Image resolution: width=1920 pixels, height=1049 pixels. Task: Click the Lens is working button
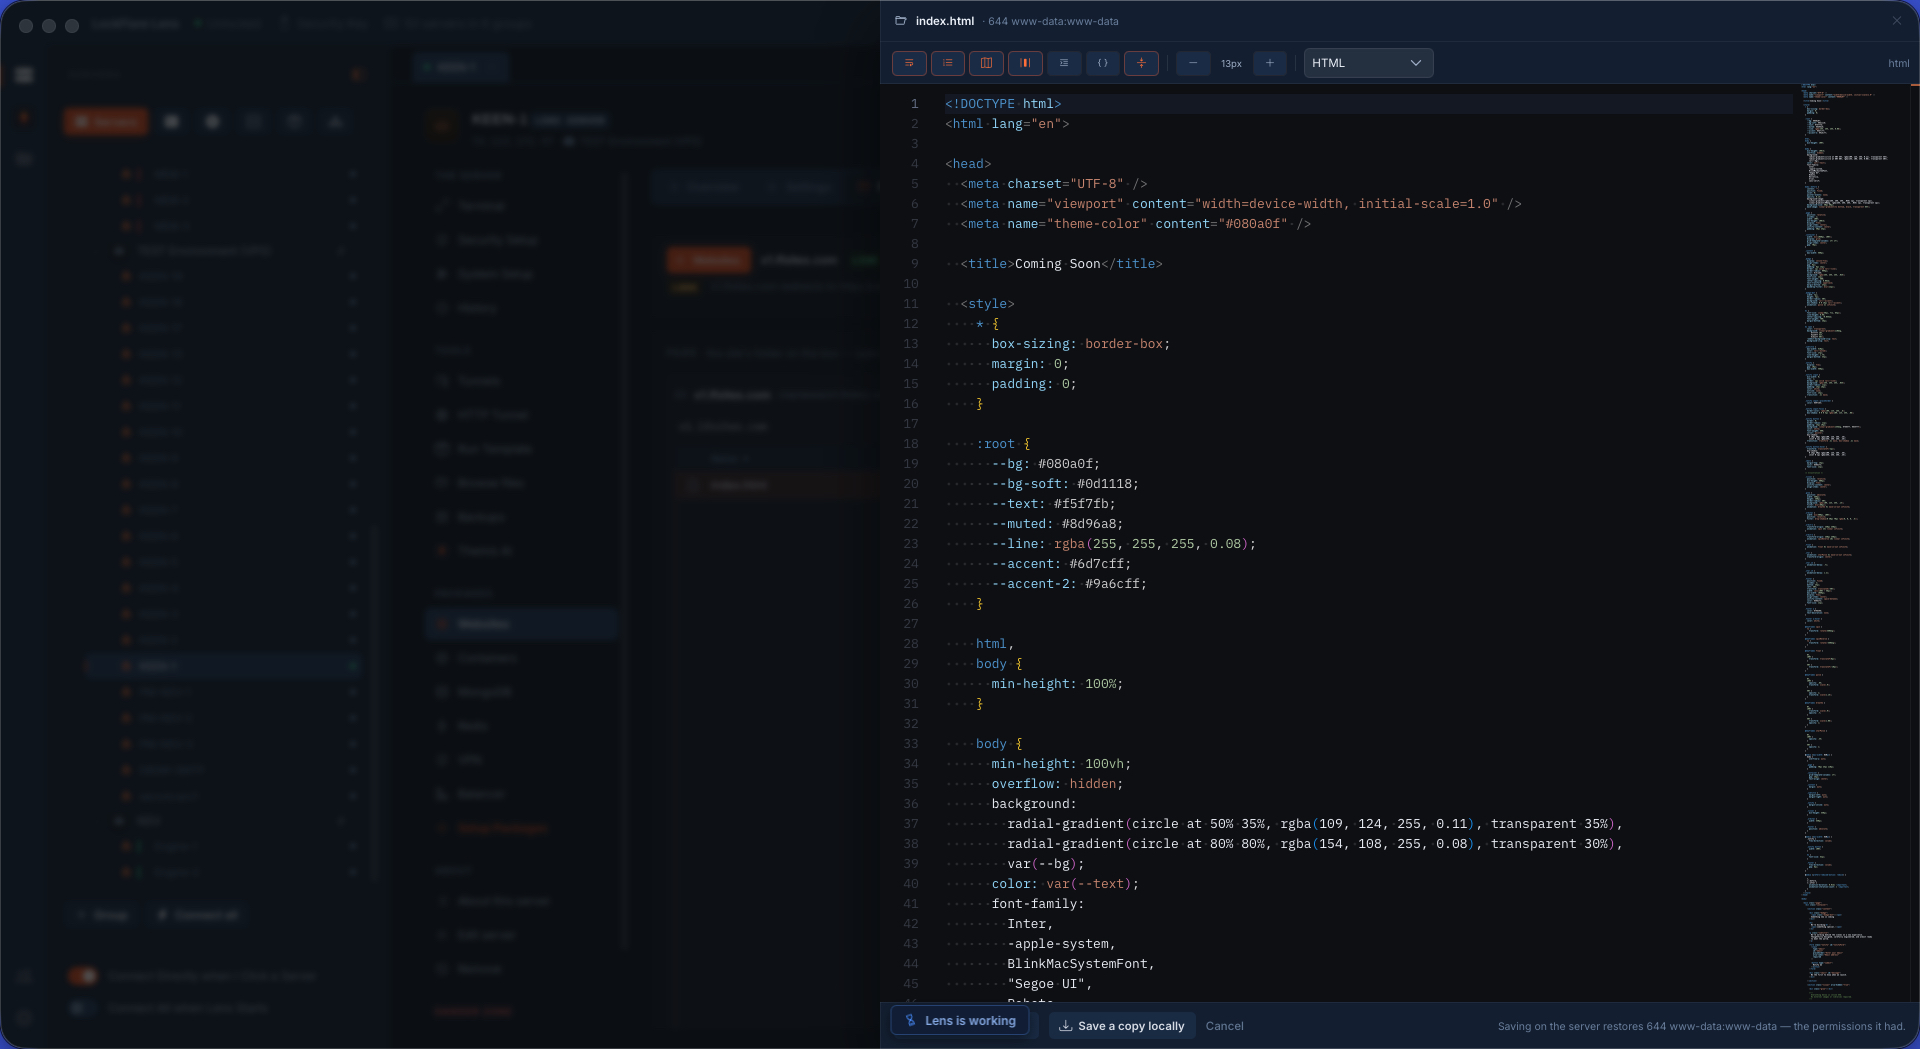pos(960,1021)
